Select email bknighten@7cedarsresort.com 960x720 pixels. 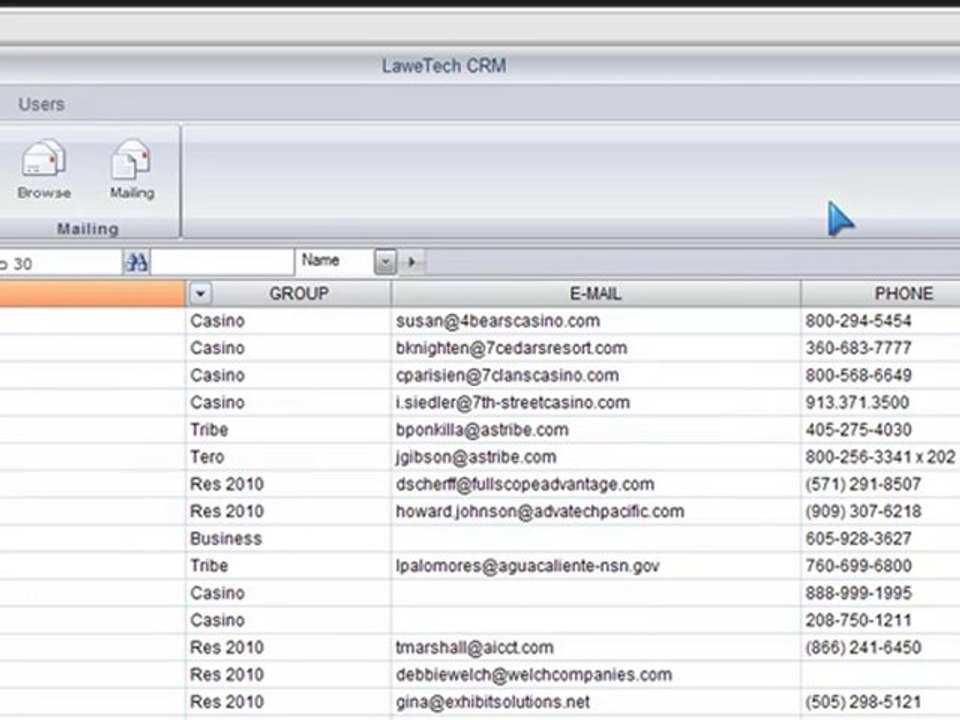511,348
